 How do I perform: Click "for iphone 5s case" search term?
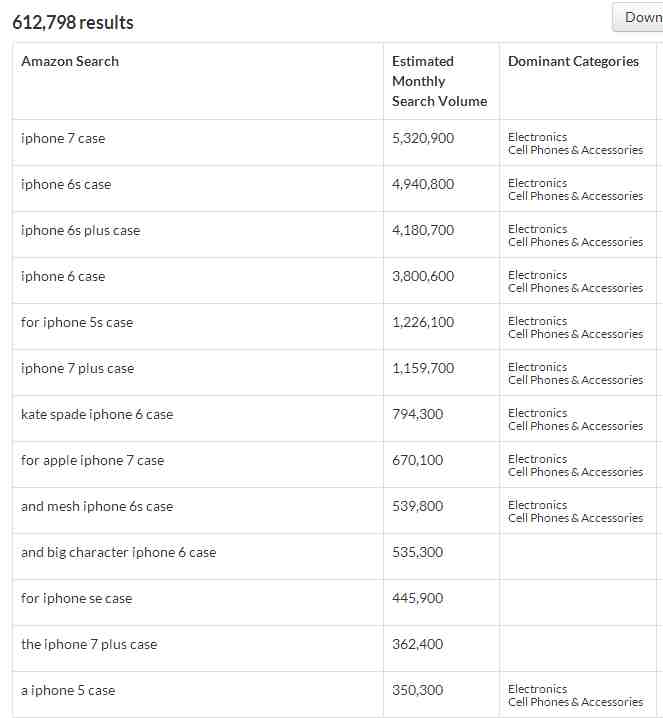pyautogui.click(x=77, y=322)
